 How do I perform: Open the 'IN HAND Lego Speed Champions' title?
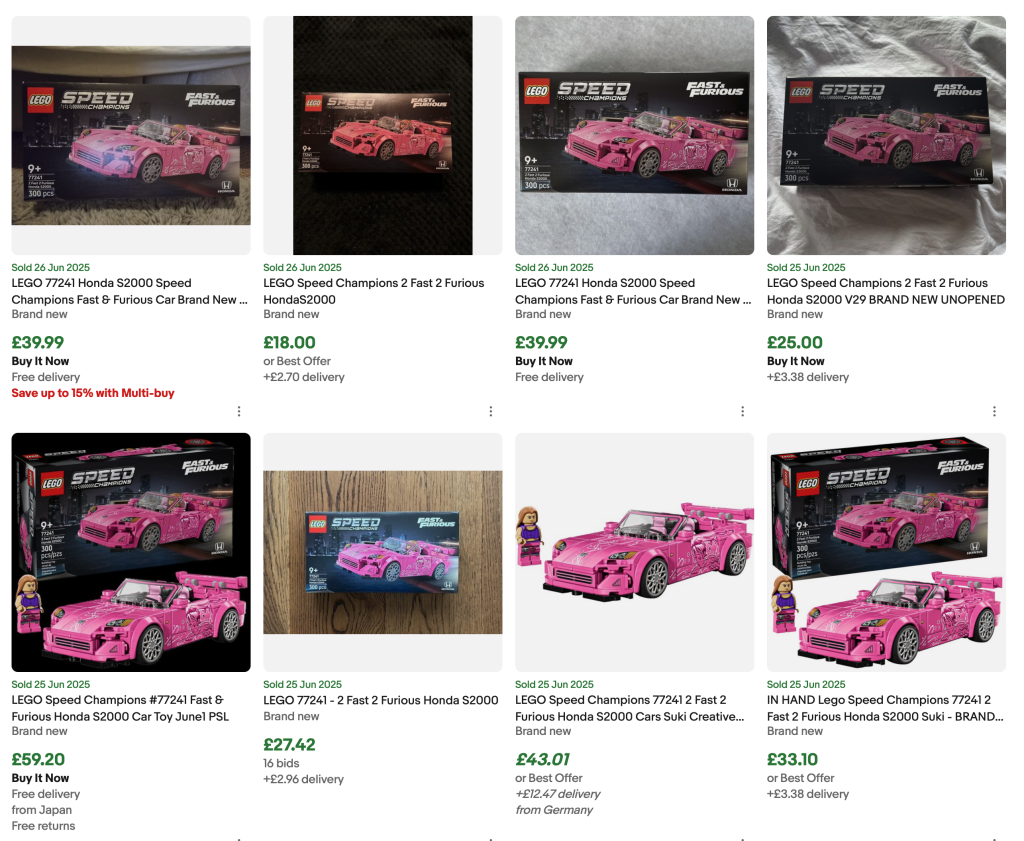click(x=885, y=708)
